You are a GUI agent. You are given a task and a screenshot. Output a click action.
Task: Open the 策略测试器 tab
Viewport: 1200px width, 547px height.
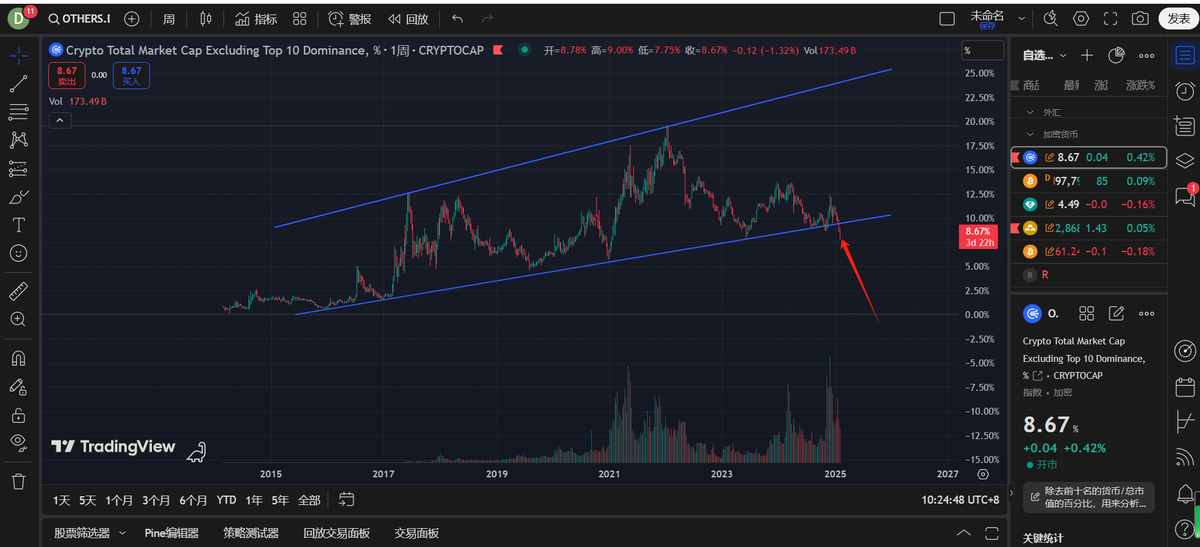coord(250,533)
